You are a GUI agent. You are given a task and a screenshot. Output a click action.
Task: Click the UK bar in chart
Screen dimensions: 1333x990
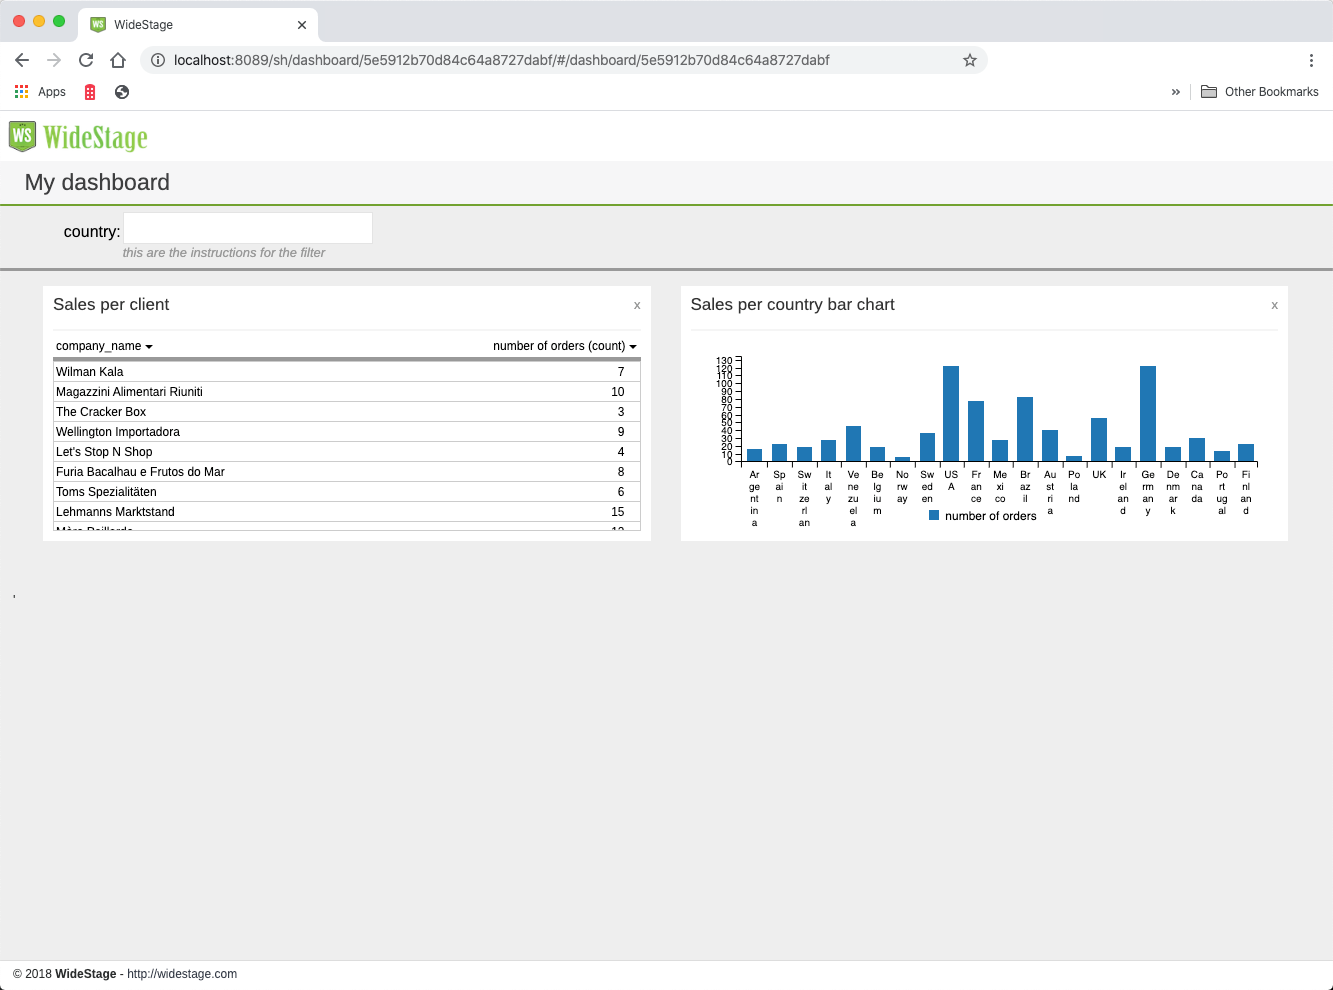pyautogui.click(x=1099, y=440)
